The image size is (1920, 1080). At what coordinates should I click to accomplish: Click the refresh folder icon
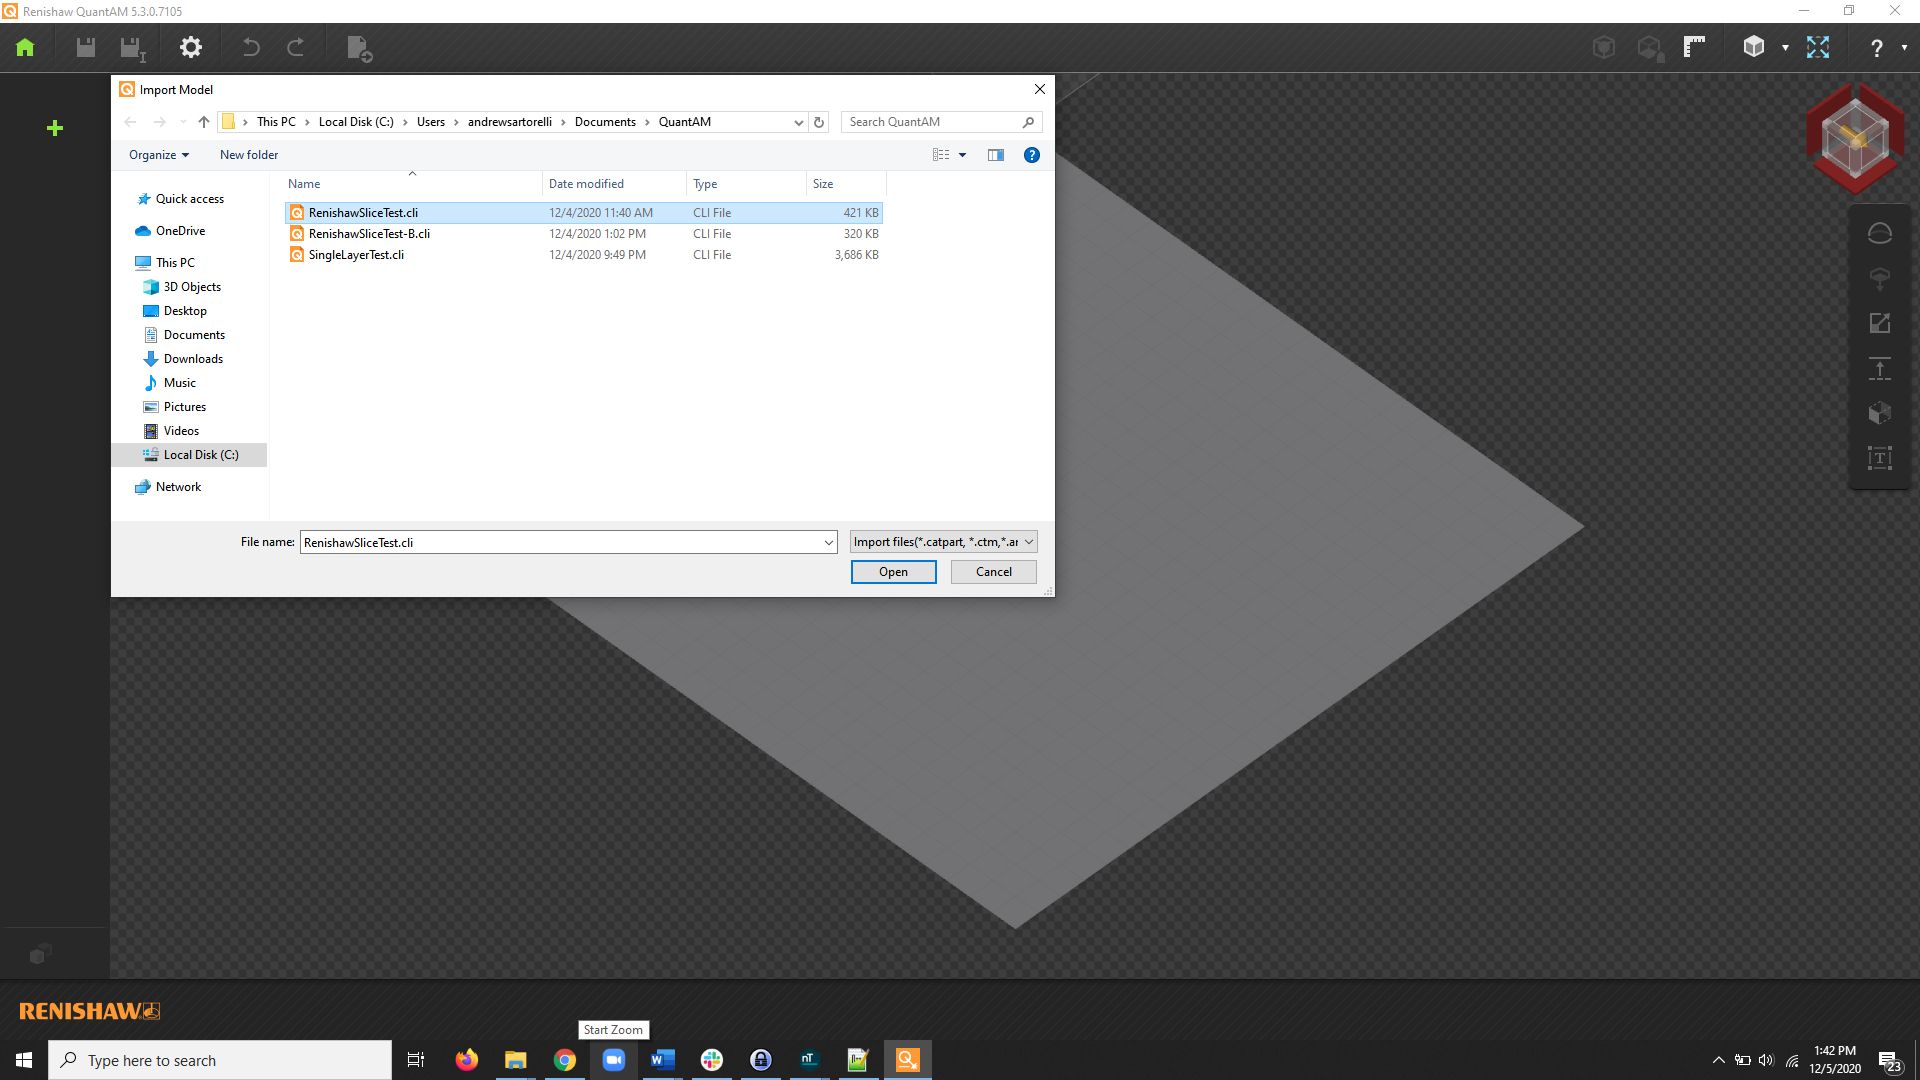pyautogui.click(x=819, y=122)
